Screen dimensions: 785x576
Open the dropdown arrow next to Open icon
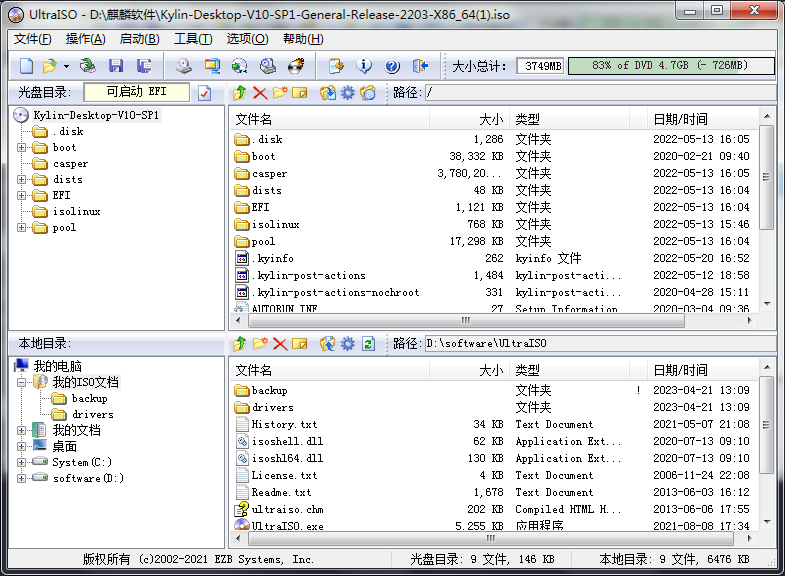click(x=66, y=66)
